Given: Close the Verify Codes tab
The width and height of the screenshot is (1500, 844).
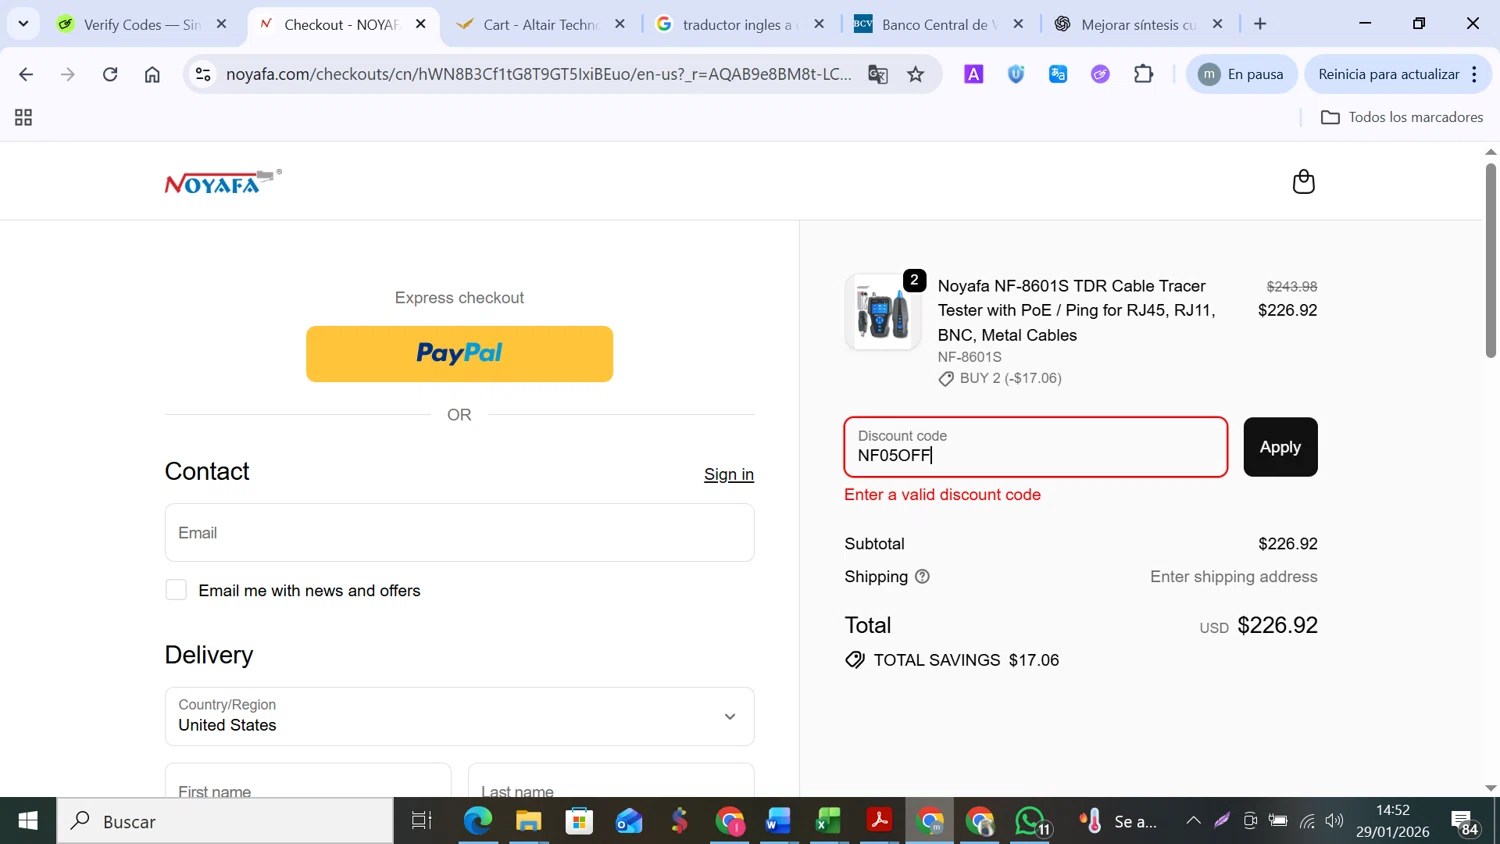Looking at the screenshot, I should (x=222, y=24).
